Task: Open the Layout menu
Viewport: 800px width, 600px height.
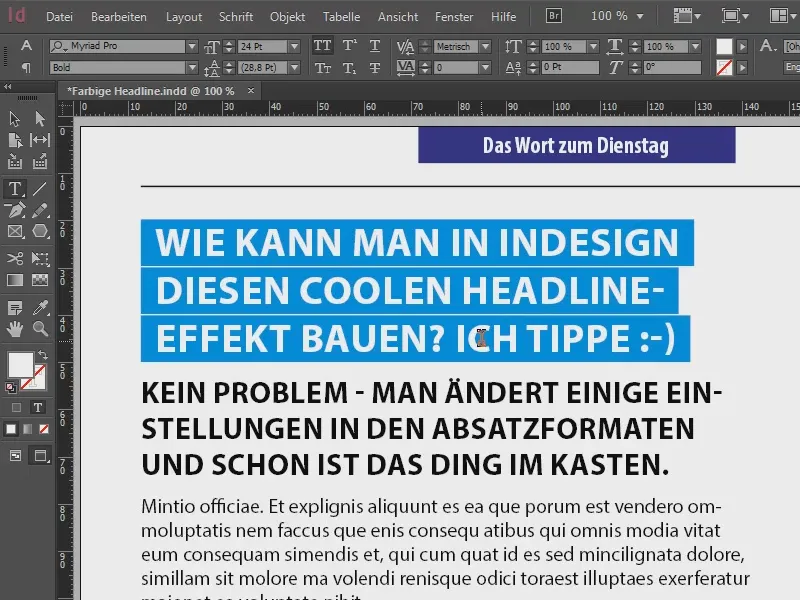Action: (x=184, y=17)
